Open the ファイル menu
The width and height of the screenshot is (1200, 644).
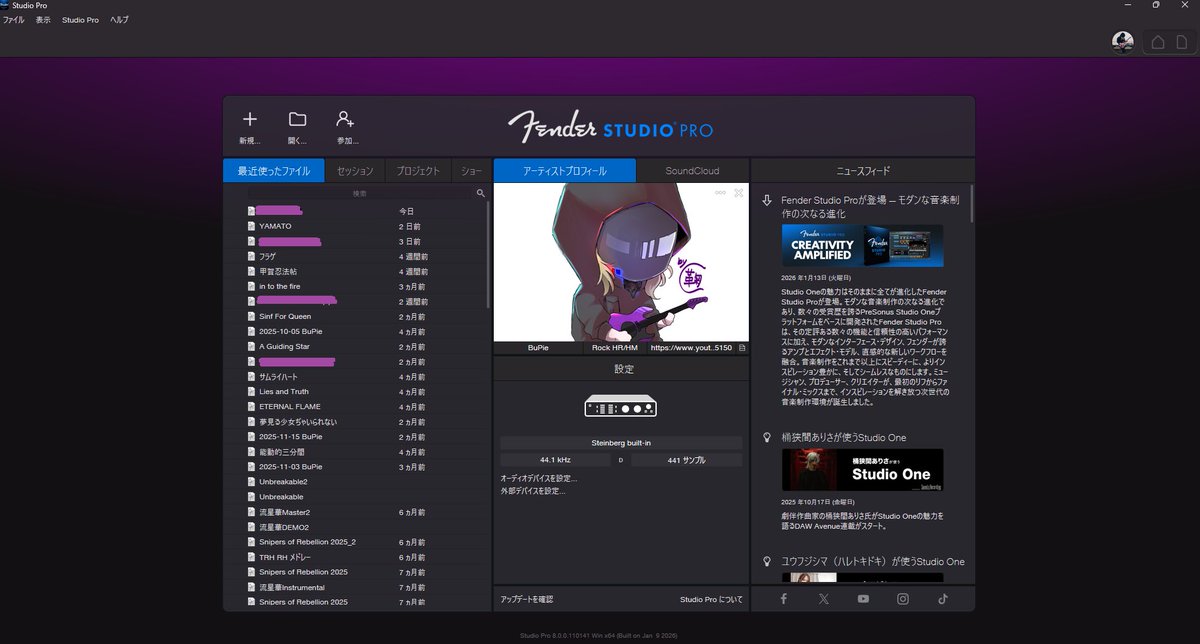(13, 20)
